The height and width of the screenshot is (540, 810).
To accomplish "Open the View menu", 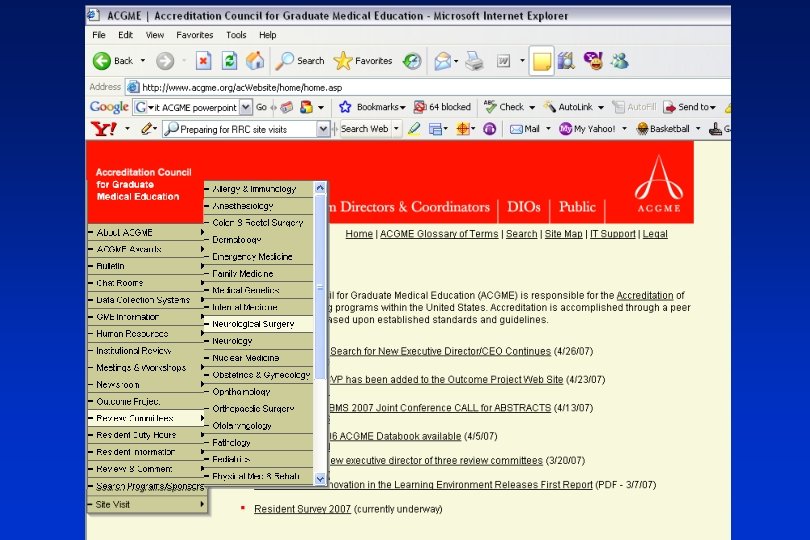I will click(154, 35).
